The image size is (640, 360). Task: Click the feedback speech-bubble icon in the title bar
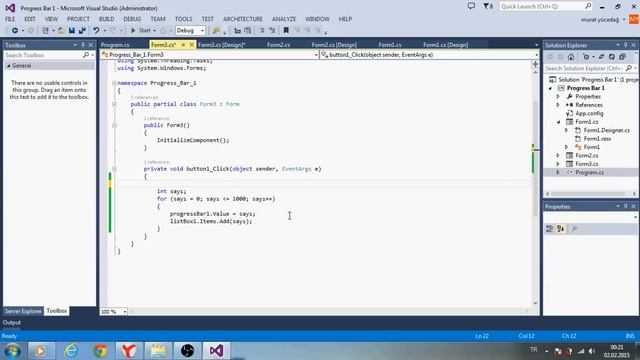[x=471, y=6]
